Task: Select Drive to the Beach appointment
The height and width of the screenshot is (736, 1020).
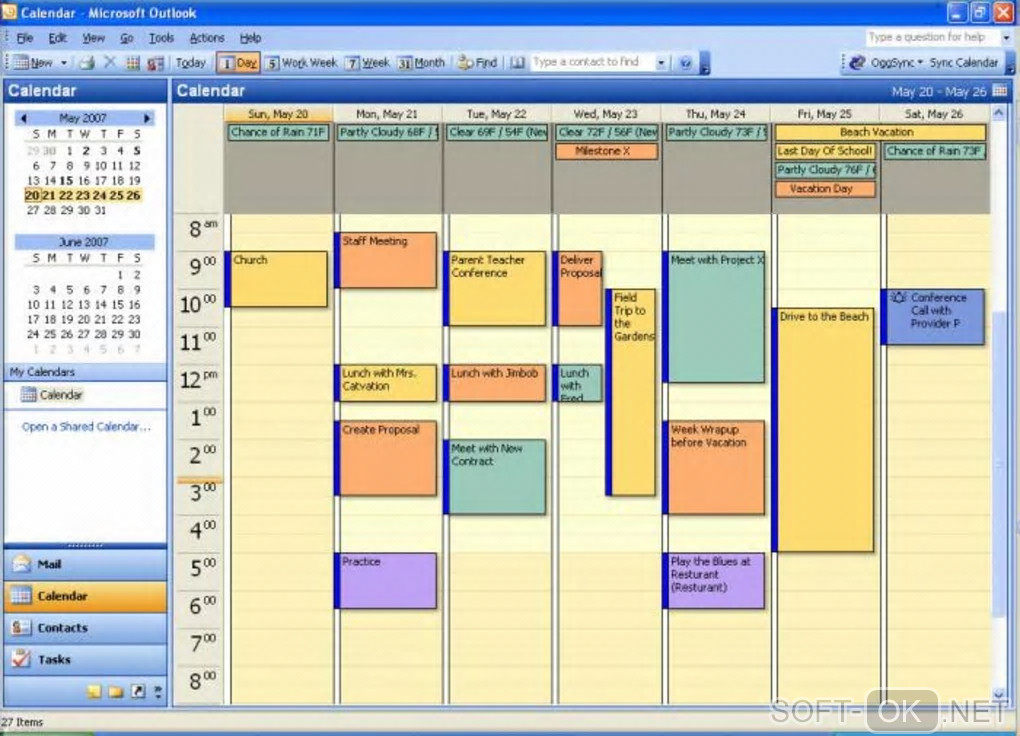Action: [x=825, y=430]
